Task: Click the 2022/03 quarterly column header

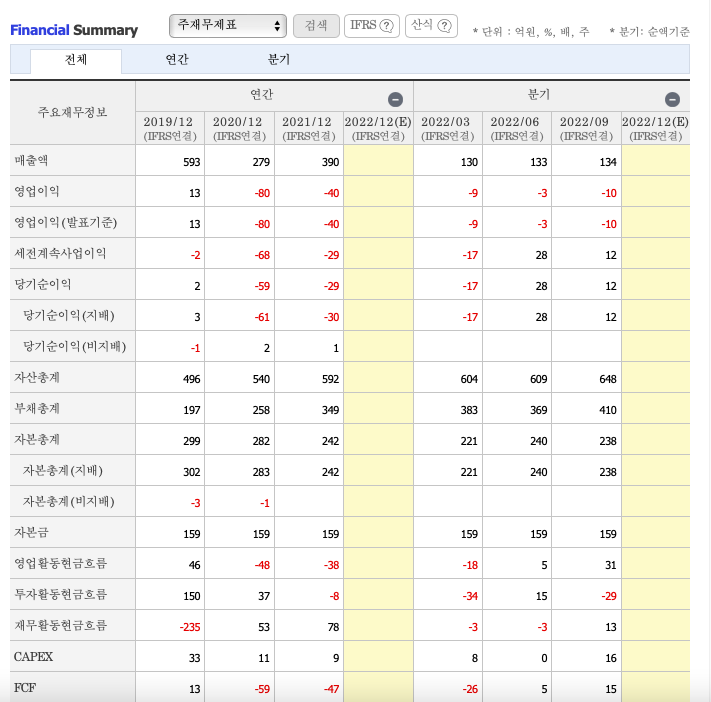Action: click(x=448, y=128)
